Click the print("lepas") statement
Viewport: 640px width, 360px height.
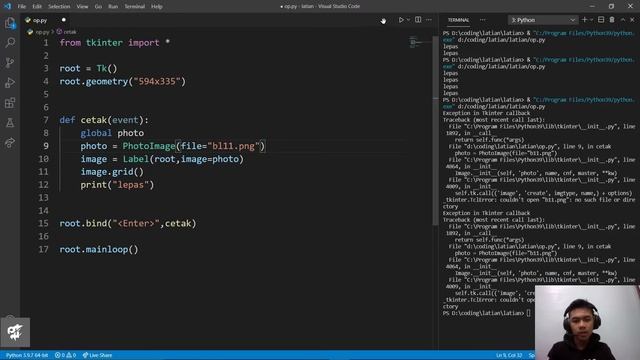coord(117,185)
